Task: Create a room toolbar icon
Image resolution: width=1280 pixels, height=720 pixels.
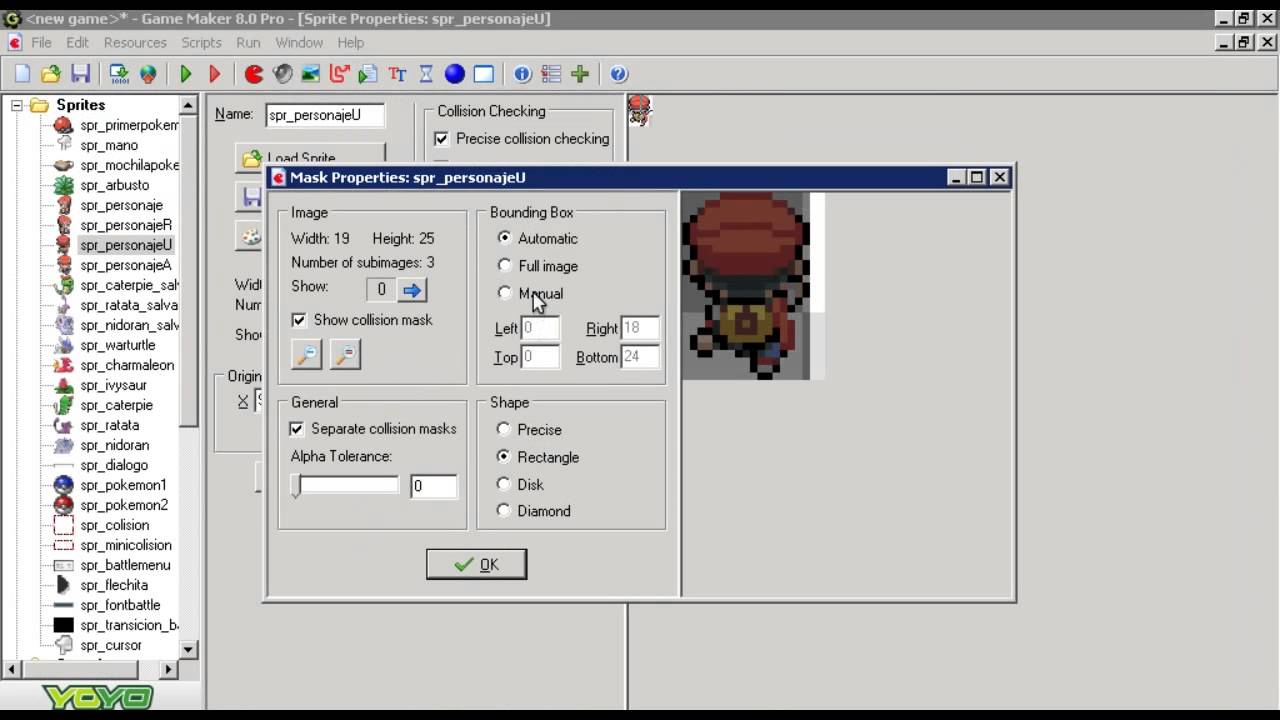Action: 484,74
